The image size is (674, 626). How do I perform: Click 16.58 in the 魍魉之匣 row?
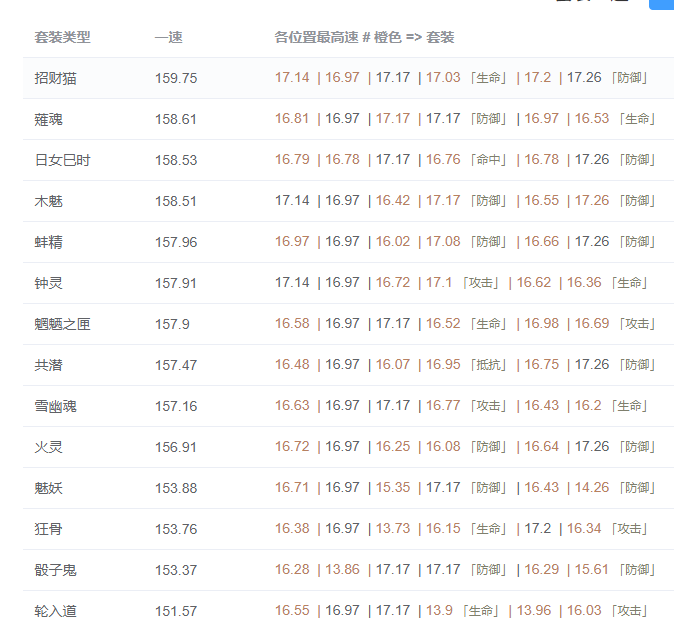click(x=292, y=323)
